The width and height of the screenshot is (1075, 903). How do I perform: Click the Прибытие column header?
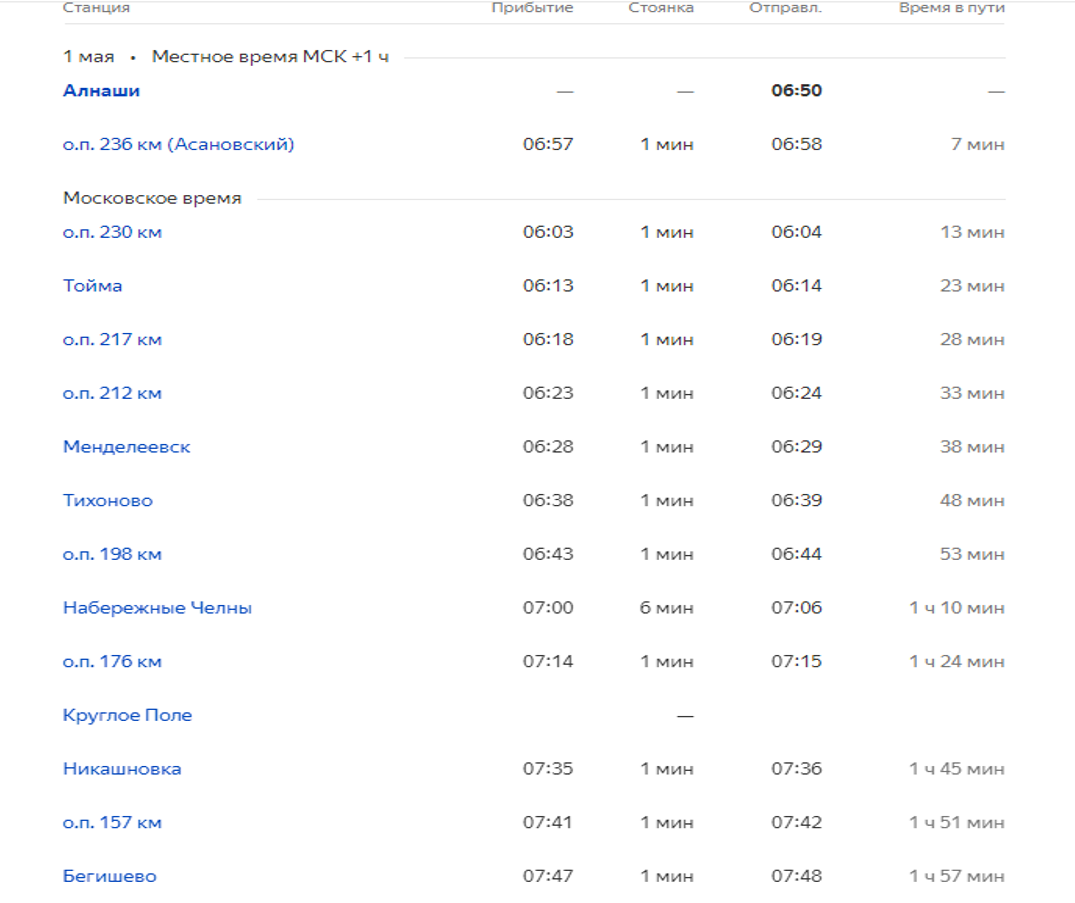(x=532, y=8)
